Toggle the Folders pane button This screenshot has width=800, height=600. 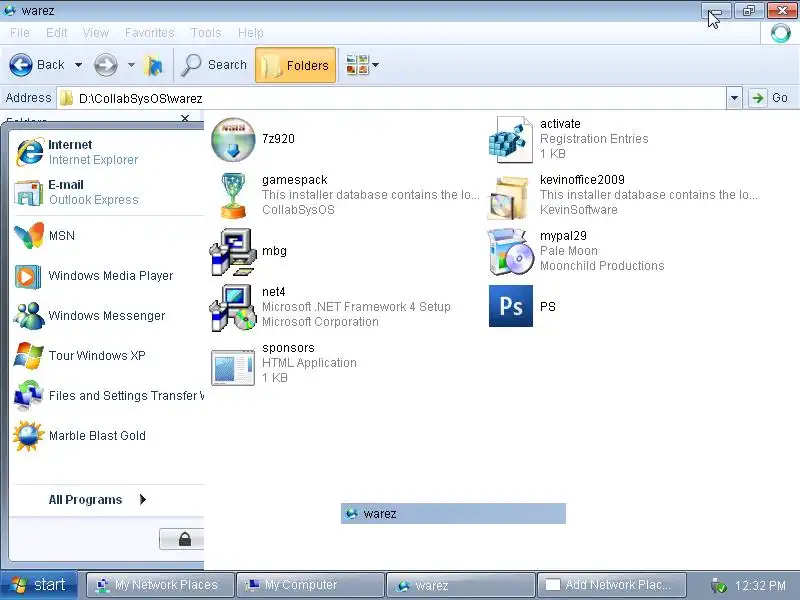point(295,65)
